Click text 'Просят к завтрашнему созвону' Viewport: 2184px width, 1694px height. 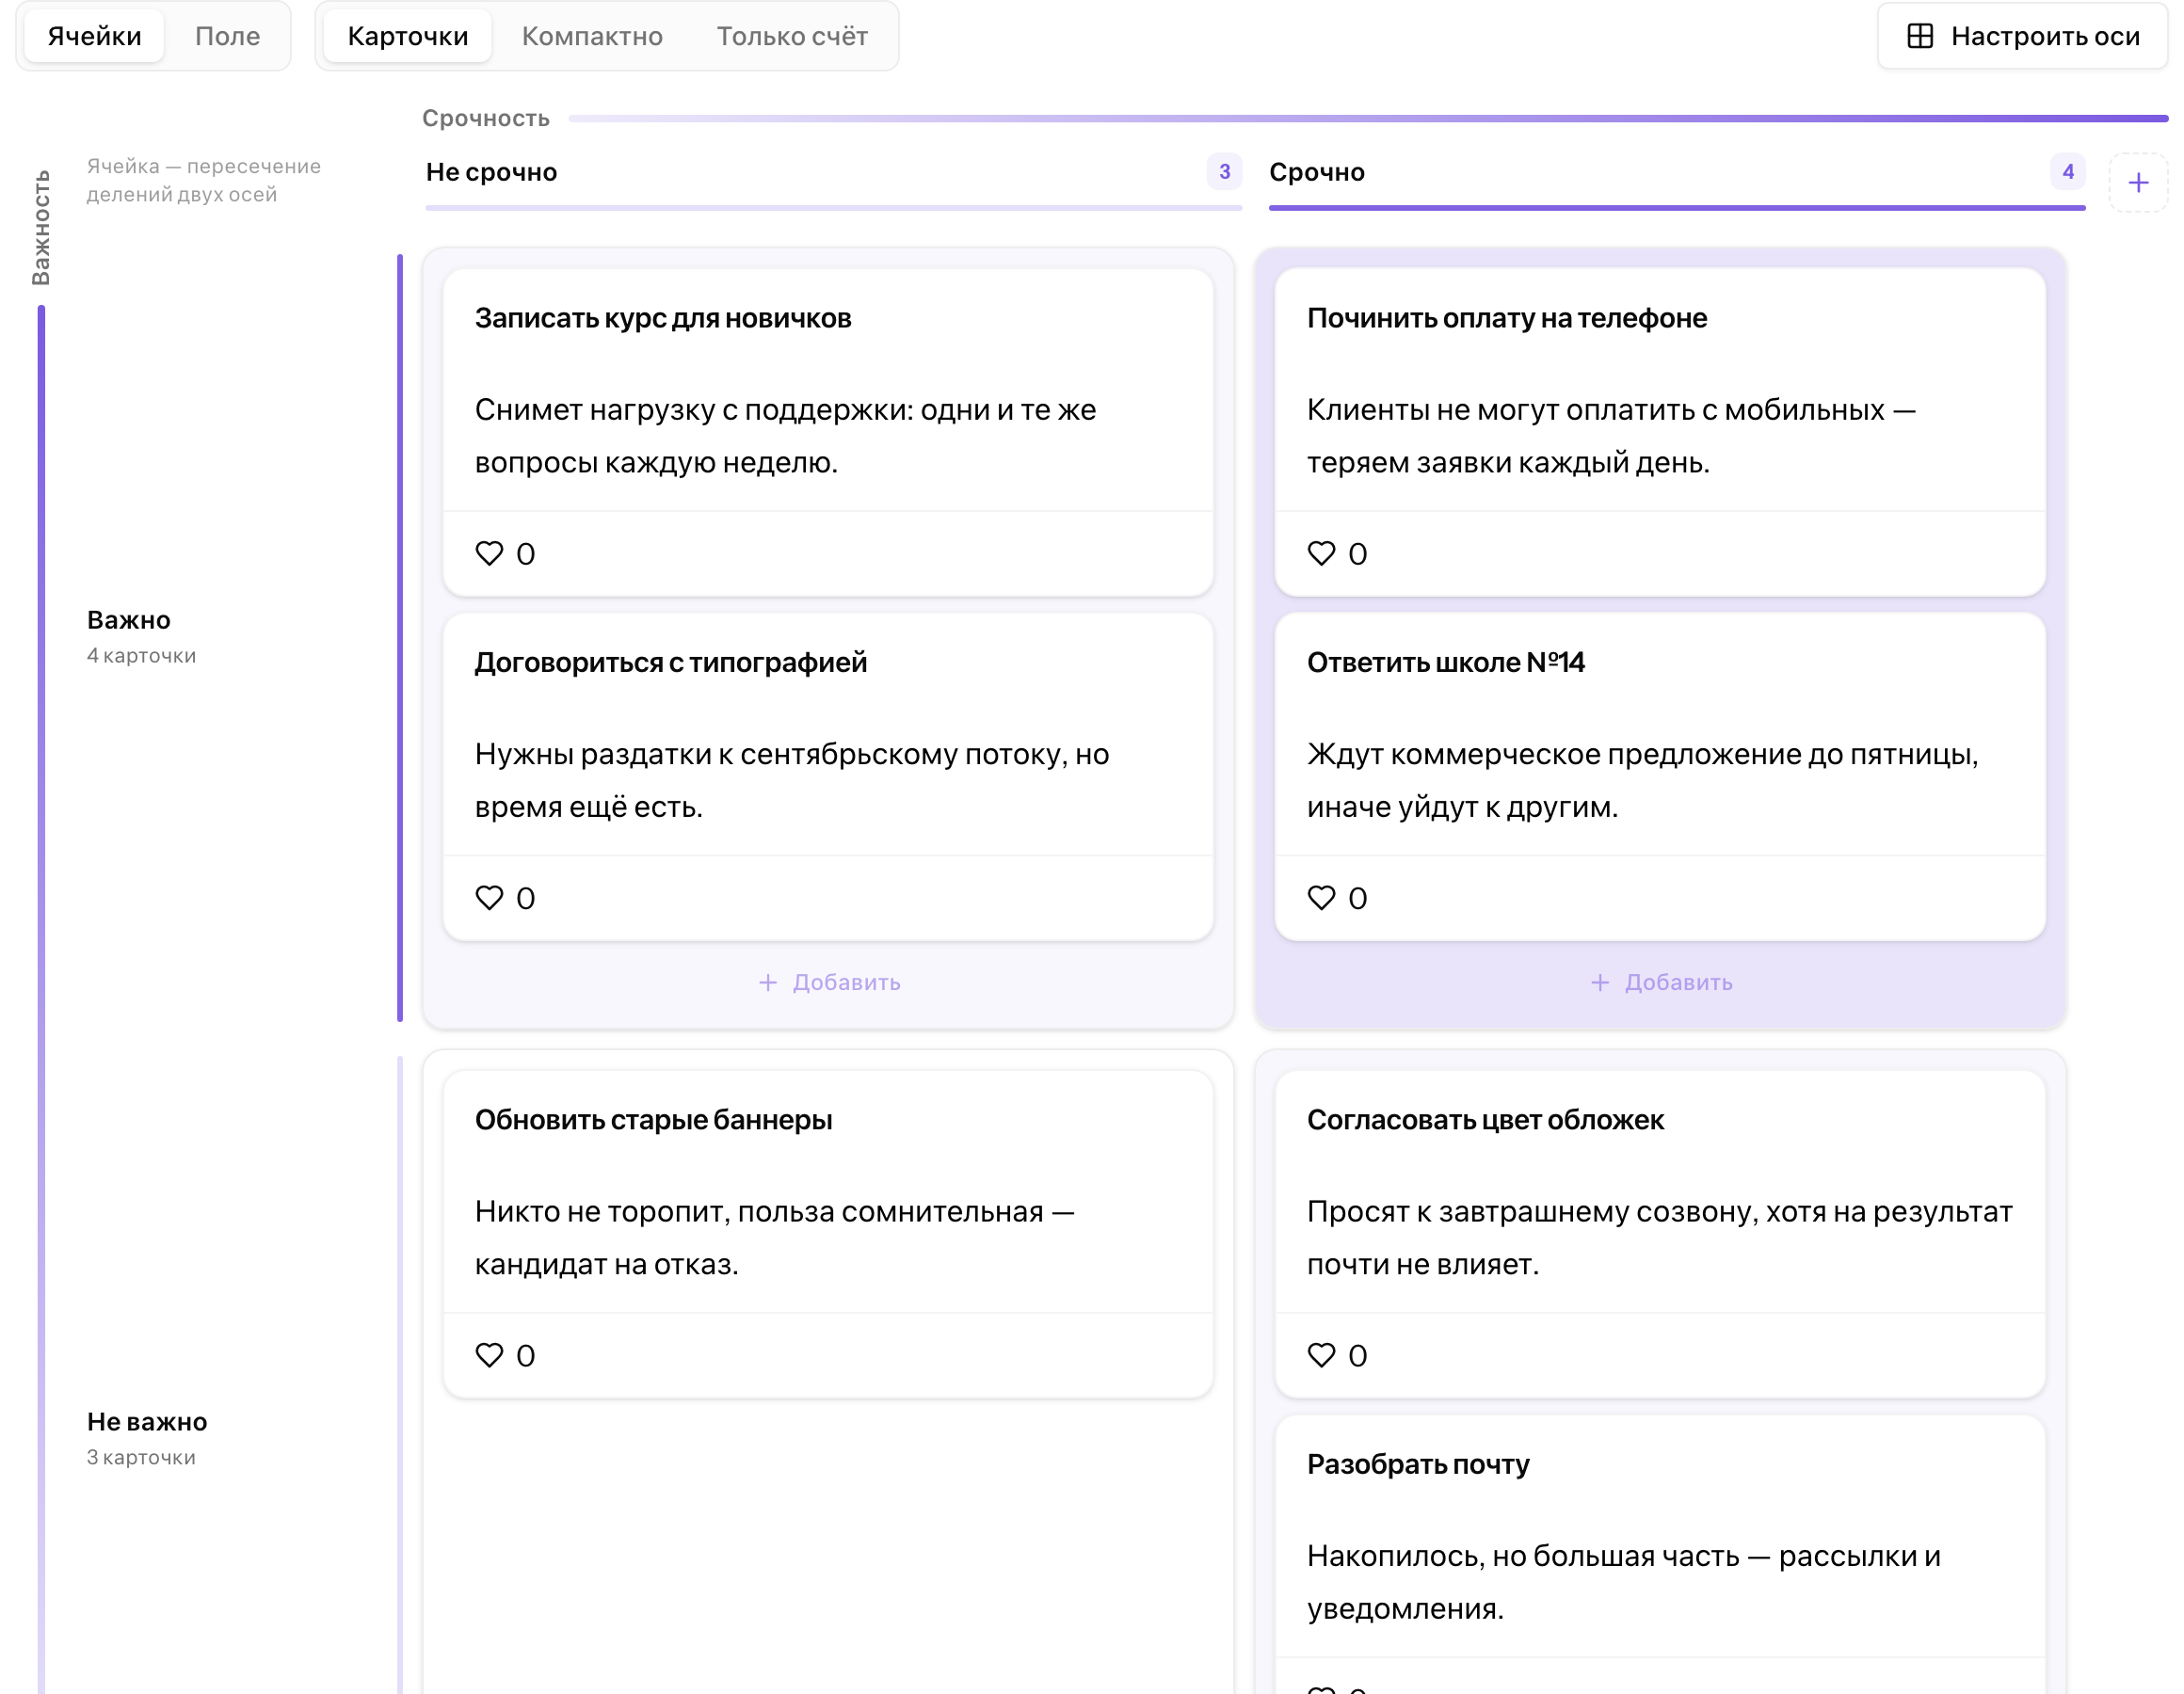pyautogui.click(x=1531, y=1212)
